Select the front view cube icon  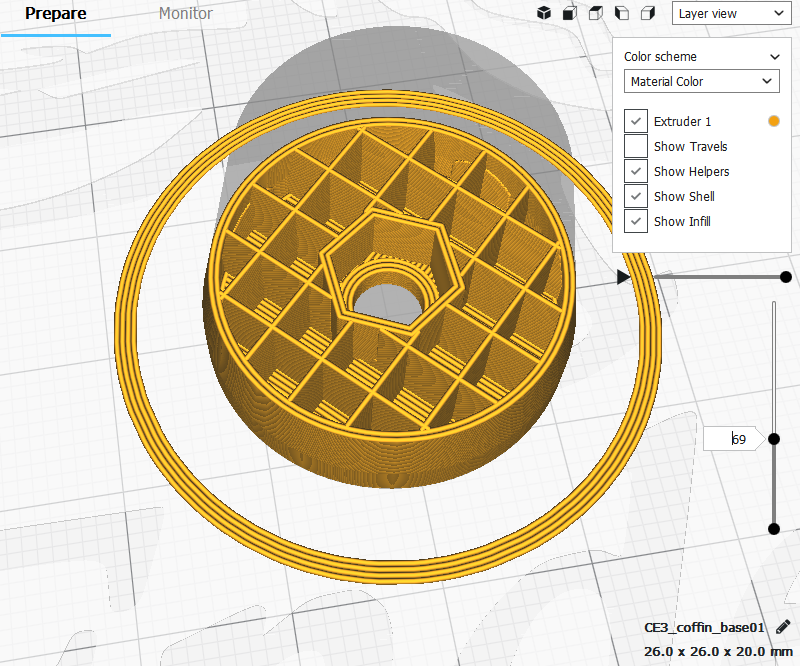click(x=569, y=13)
